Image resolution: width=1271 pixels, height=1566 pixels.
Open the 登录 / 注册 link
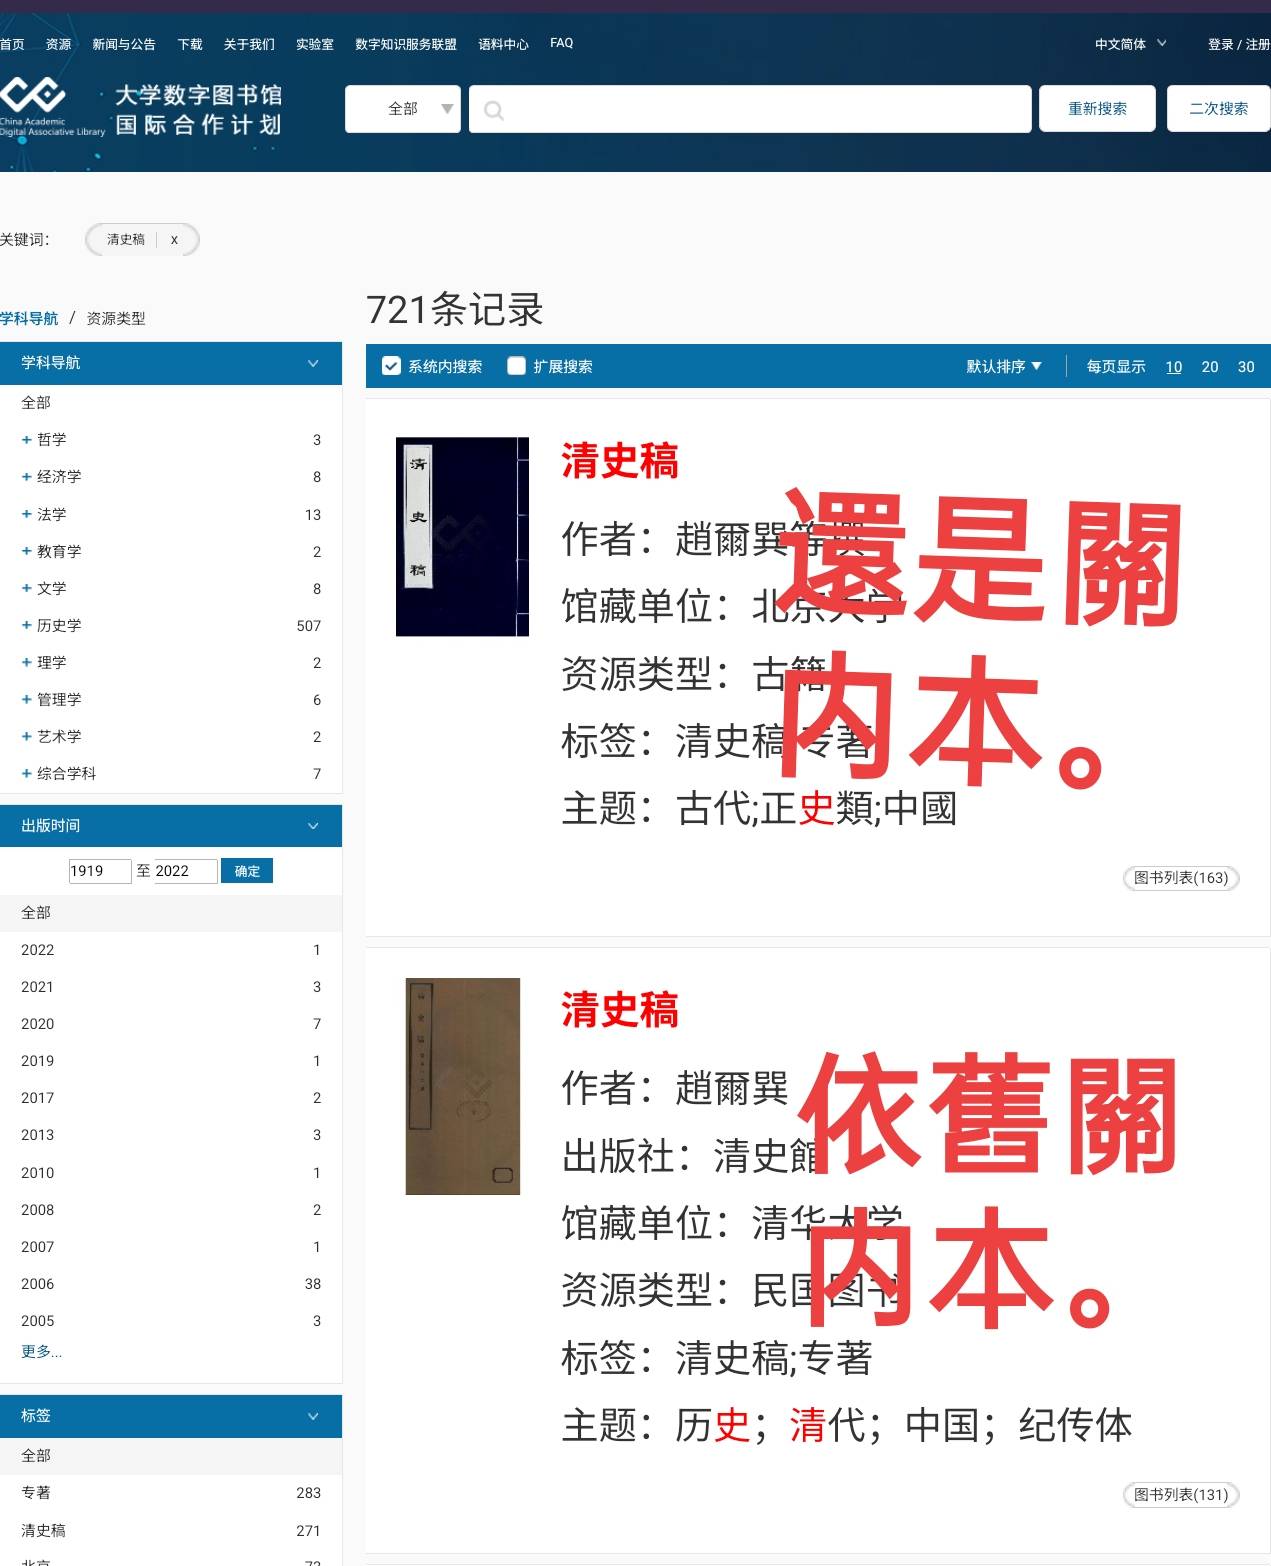[1239, 44]
